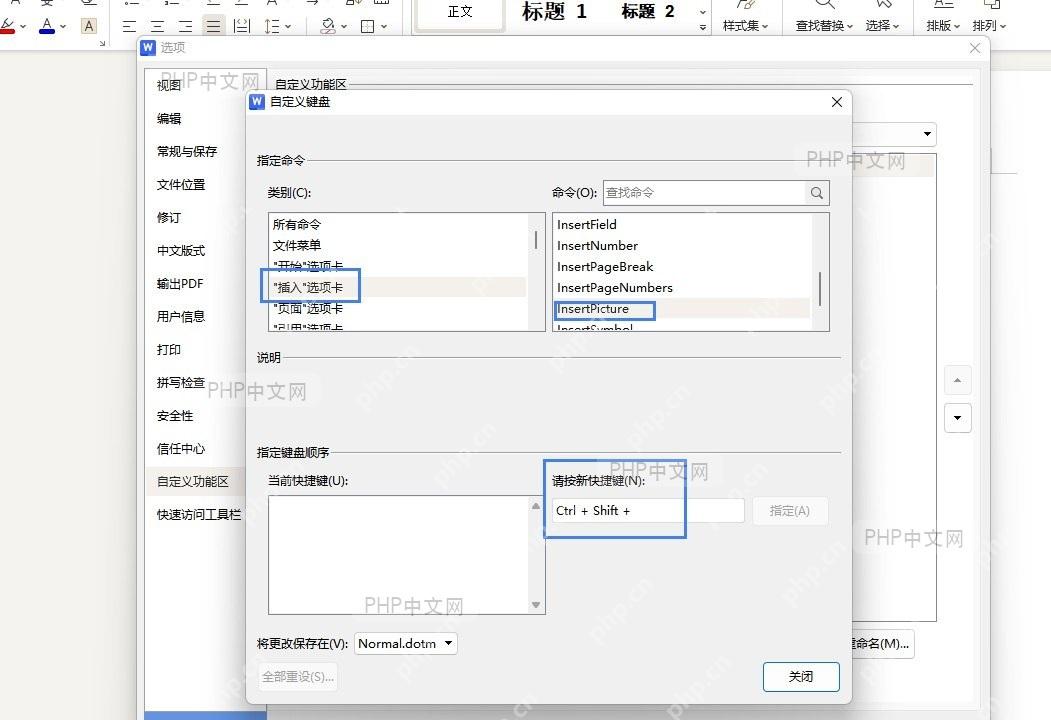Click the search magnifier in the command box

click(816, 193)
